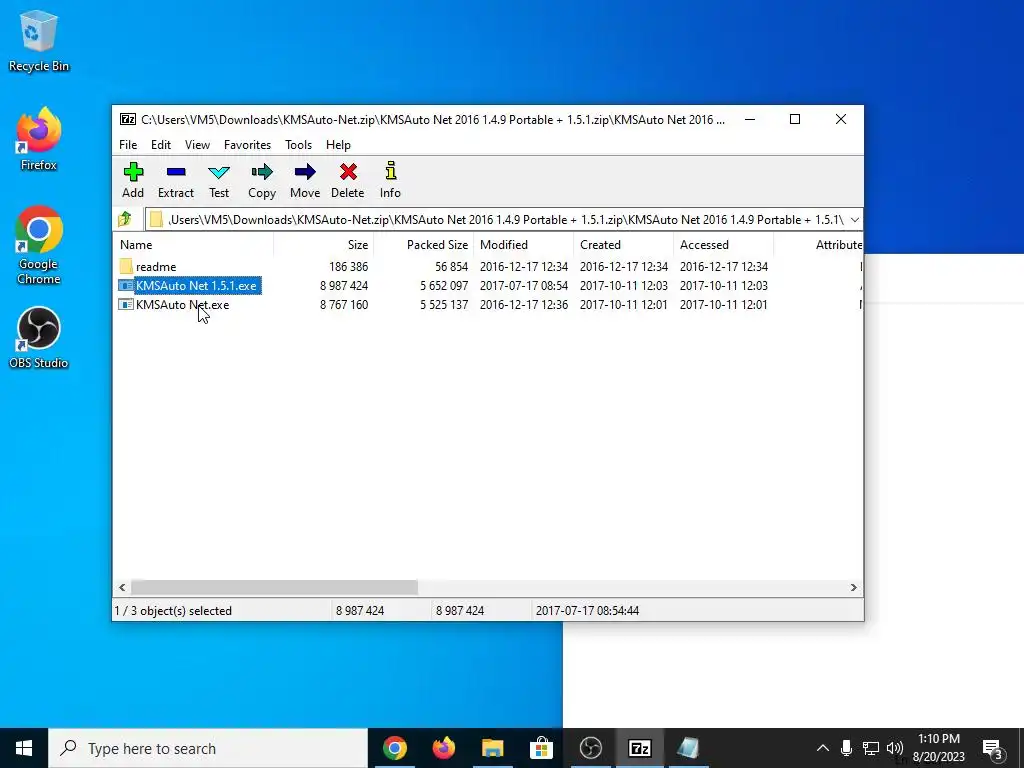Open Microsoft Store from the taskbar
1024x768 pixels.
tap(541, 748)
